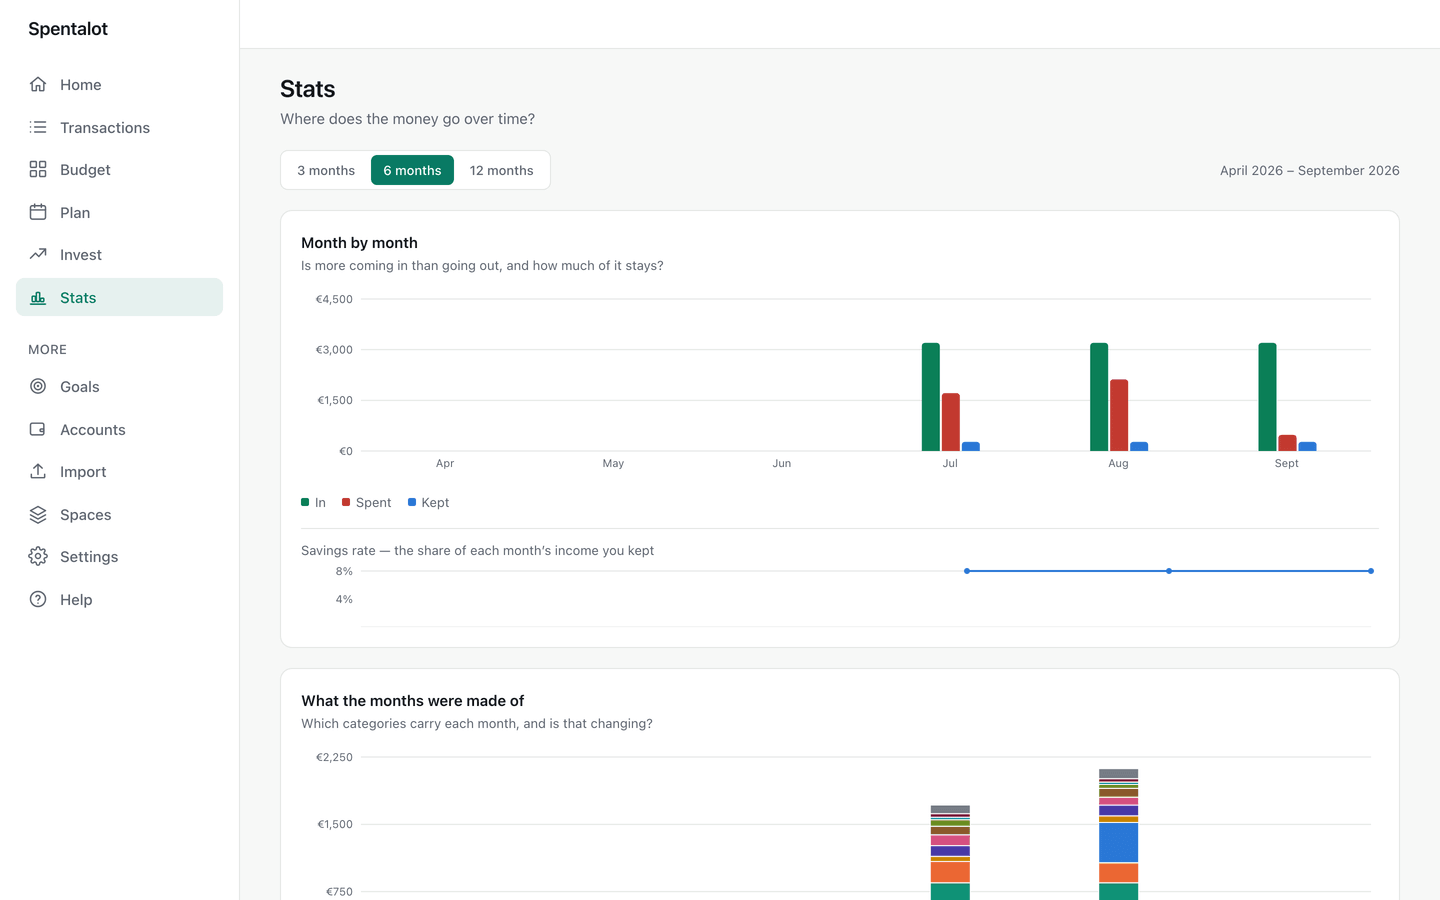Click the large blue segment in August stack
The image size is (1440, 900).
click(1118, 843)
